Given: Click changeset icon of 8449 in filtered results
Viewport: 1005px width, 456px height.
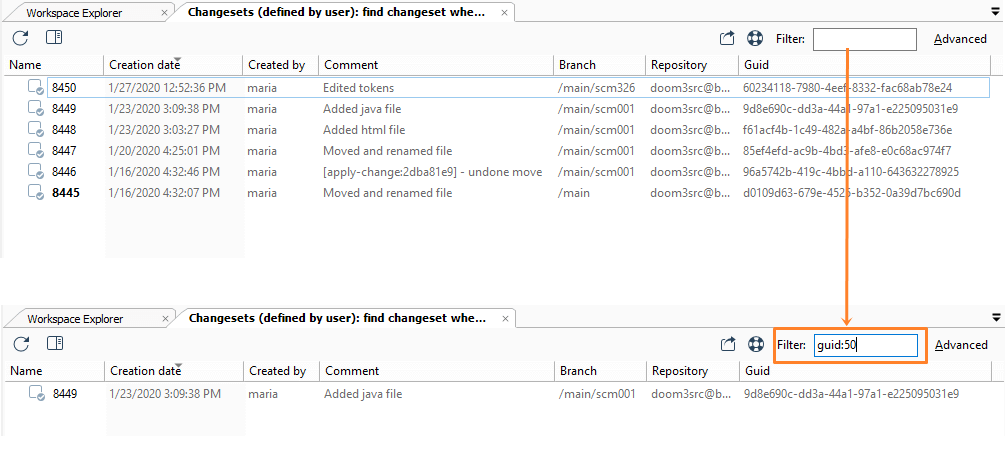Looking at the screenshot, I should [37, 394].
